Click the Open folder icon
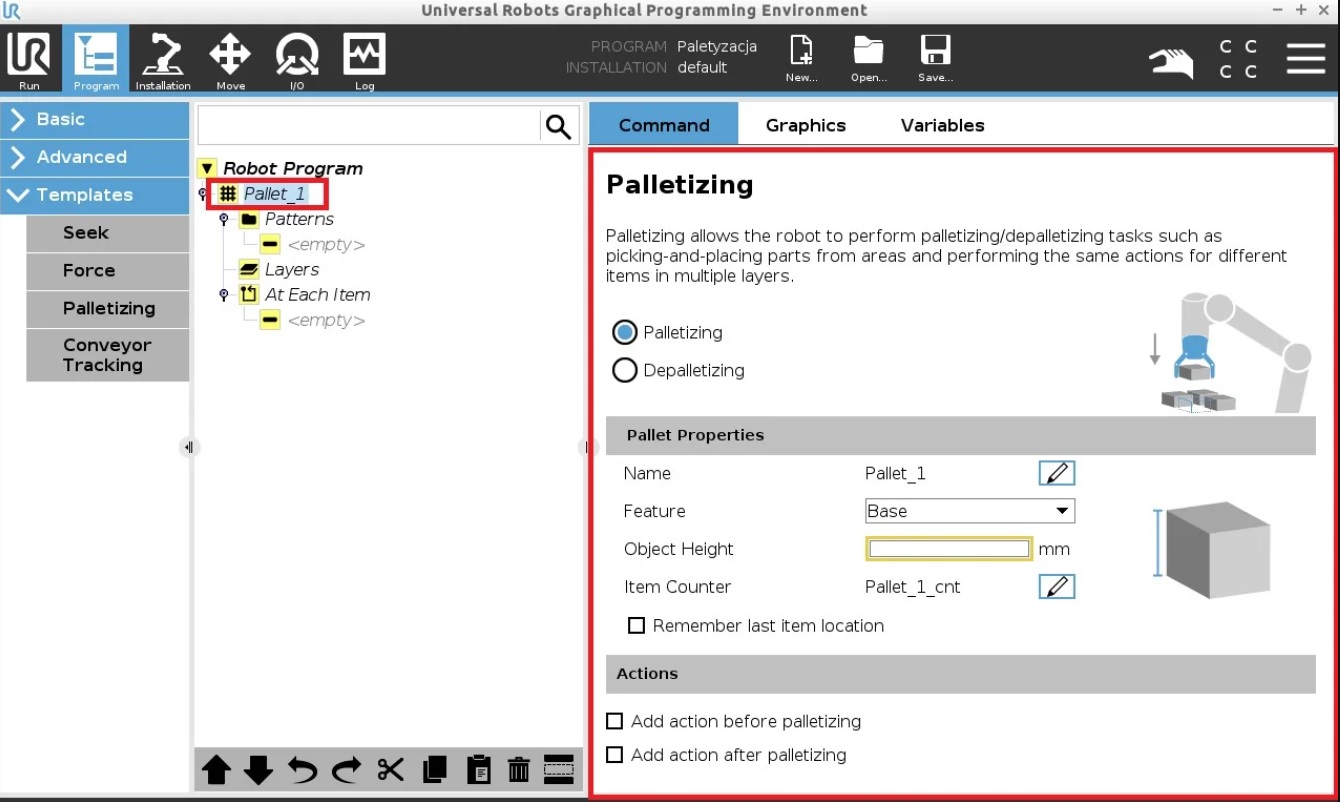 tap(868, 57)
